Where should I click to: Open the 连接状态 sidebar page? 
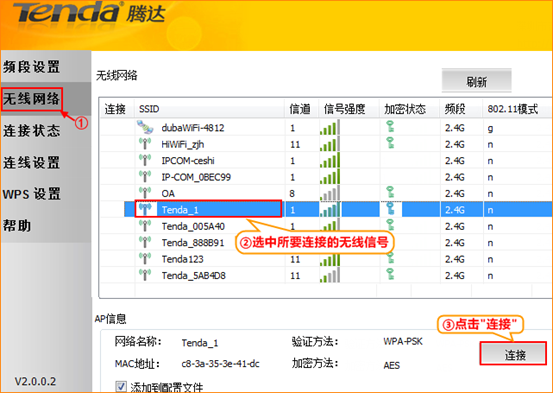tap(32, 131)
